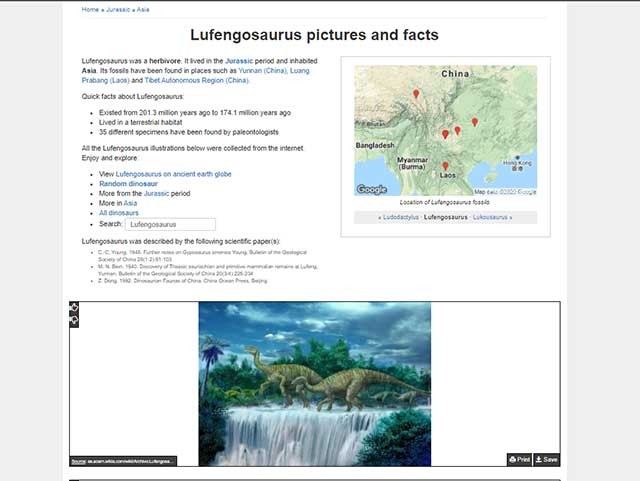Click the Google logo on the map

[372, 189]
